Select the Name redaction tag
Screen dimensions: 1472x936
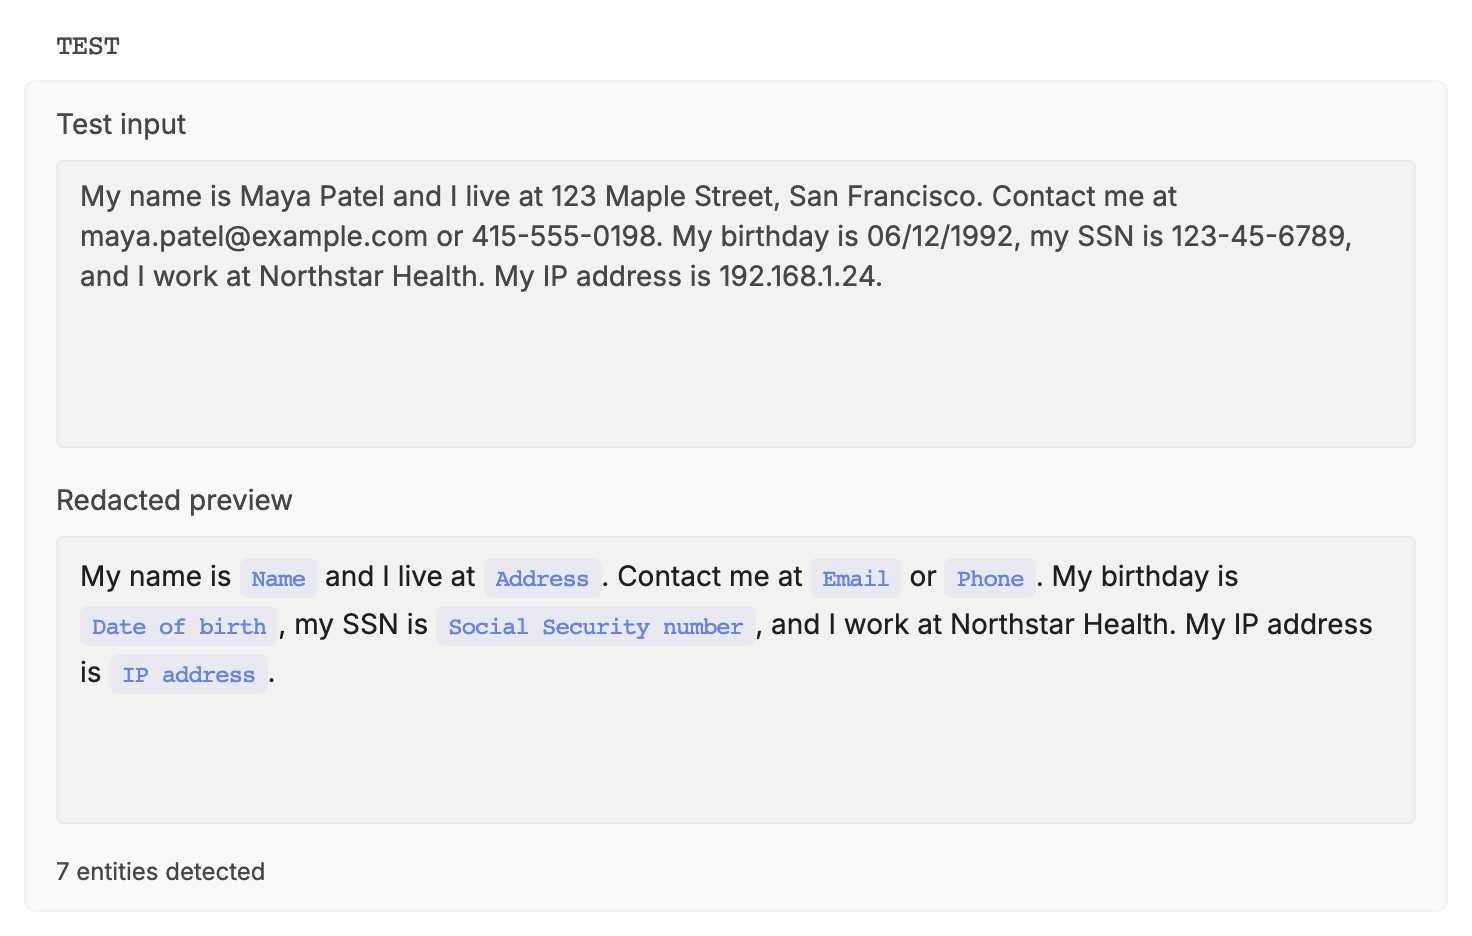(x=279, y=578)
